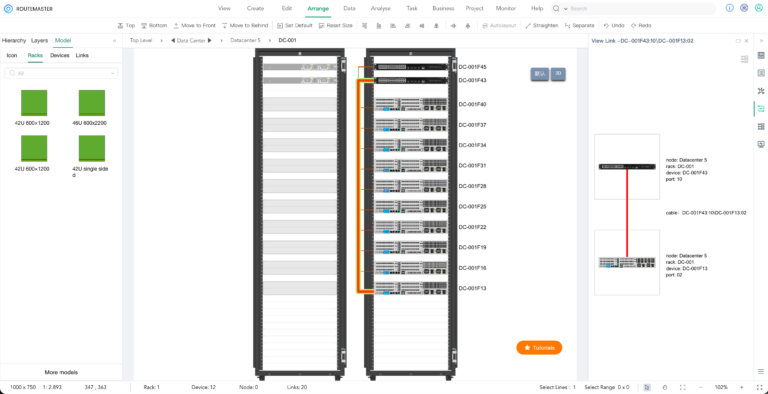Click Reset Size in toolbar

pyautogui.click(x=335, y=25)
